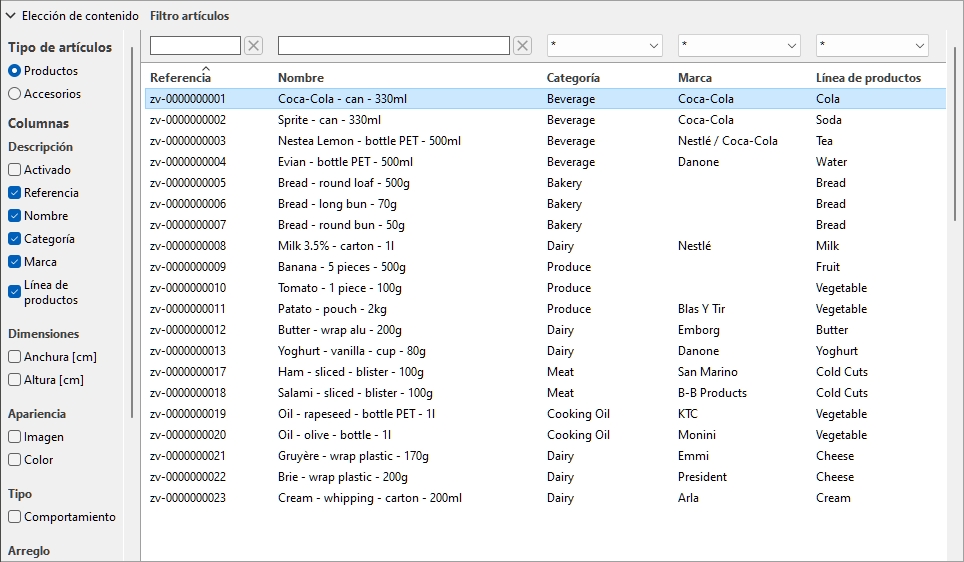Screen dimensions: 964x562
Task: Click the left options panel scrollbar
Action: click(x=132, y=234)
